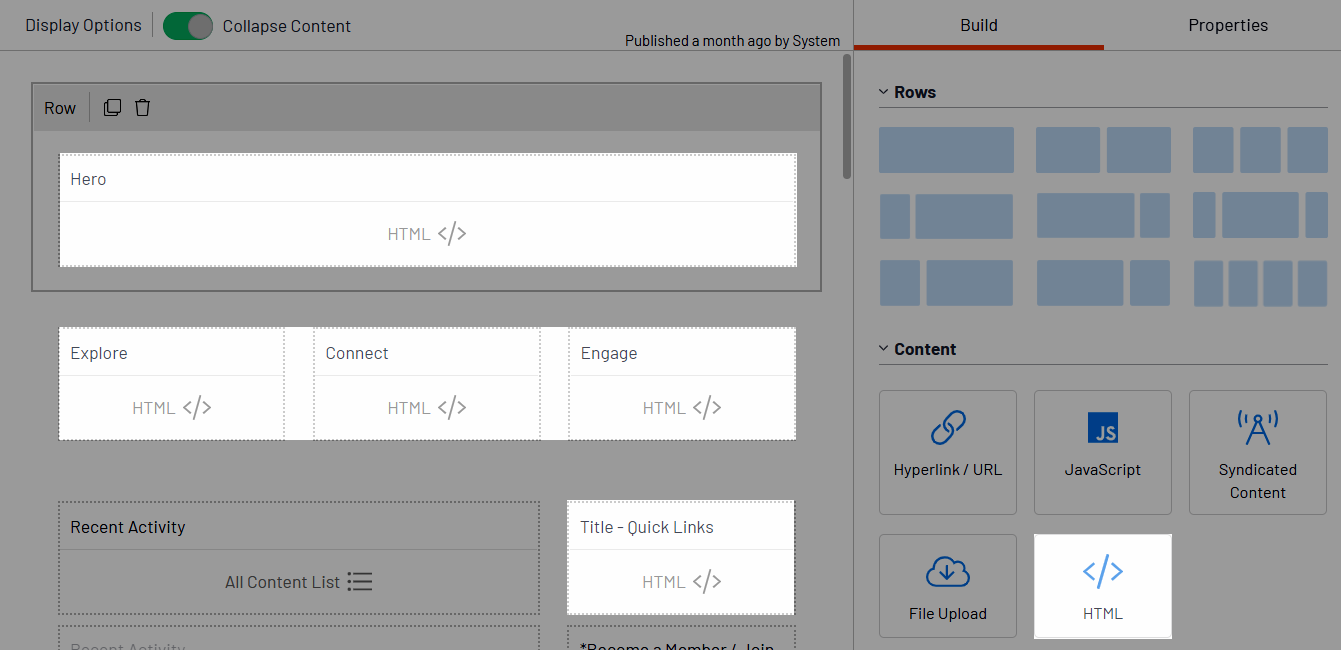Select the narrow-wide-narrow three column layout
The image size is (1341, 650).
pyautogui.click(x=1260, y=216)
